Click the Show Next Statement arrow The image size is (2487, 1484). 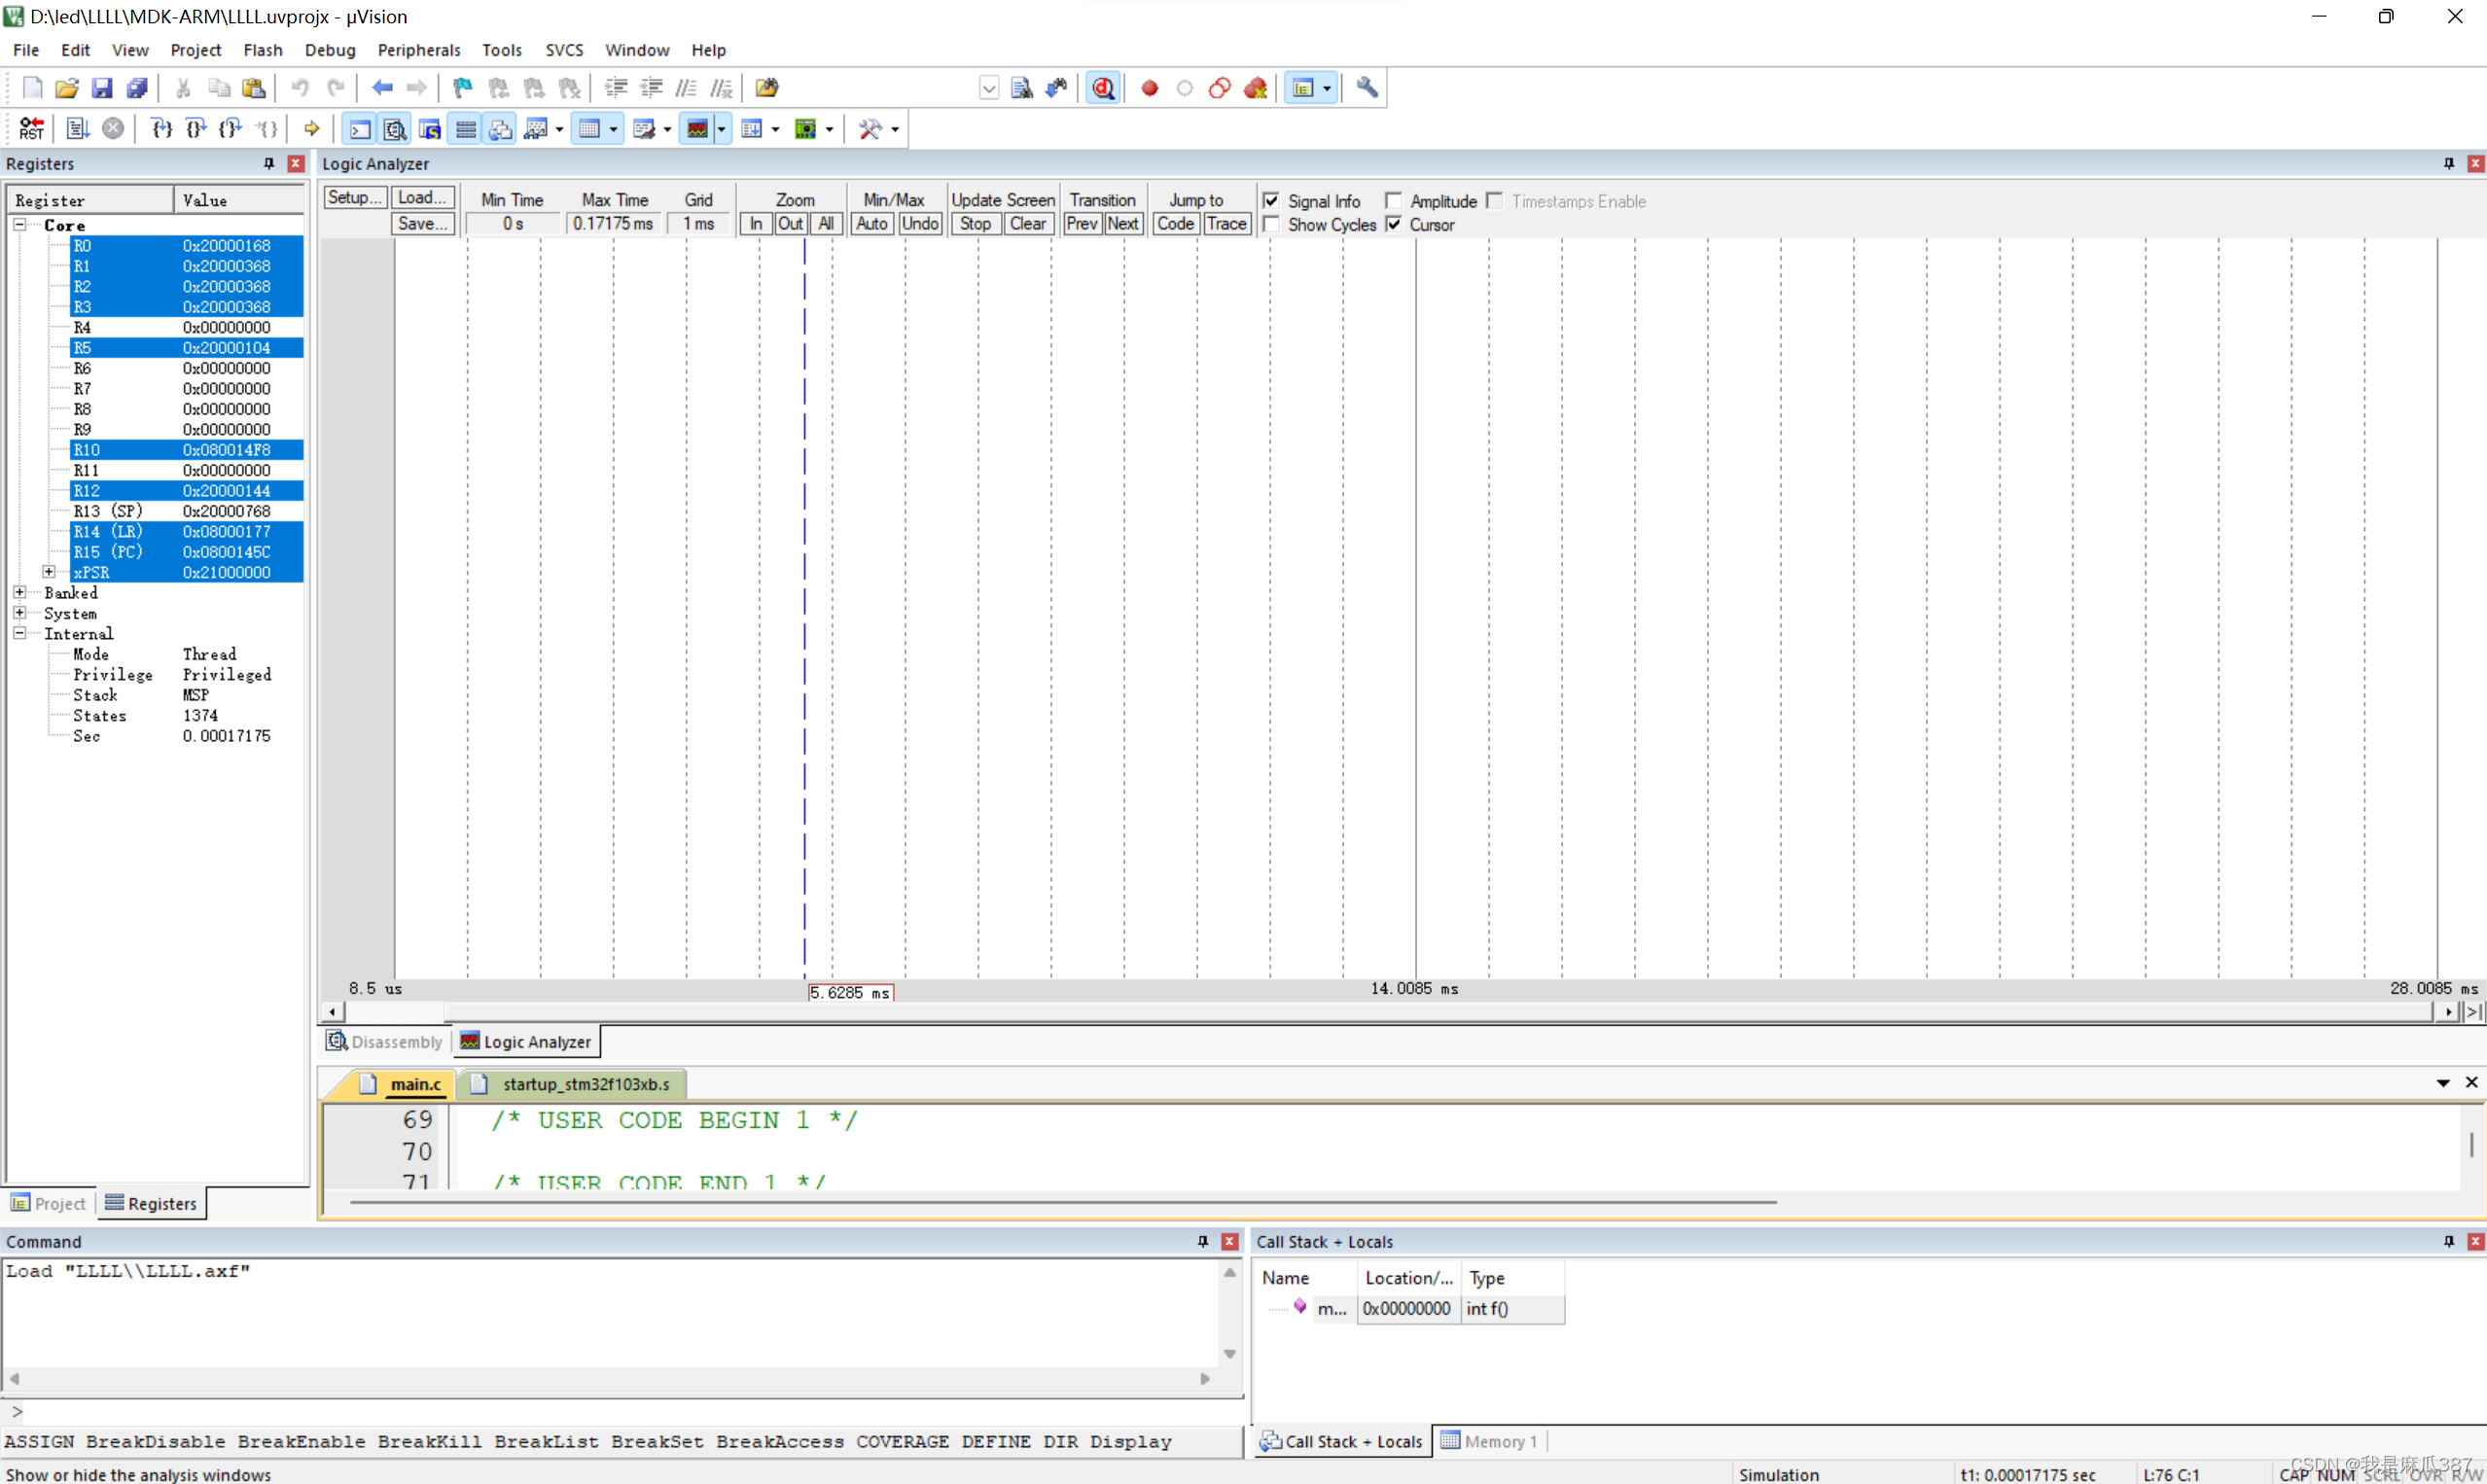tap(312, 129)
